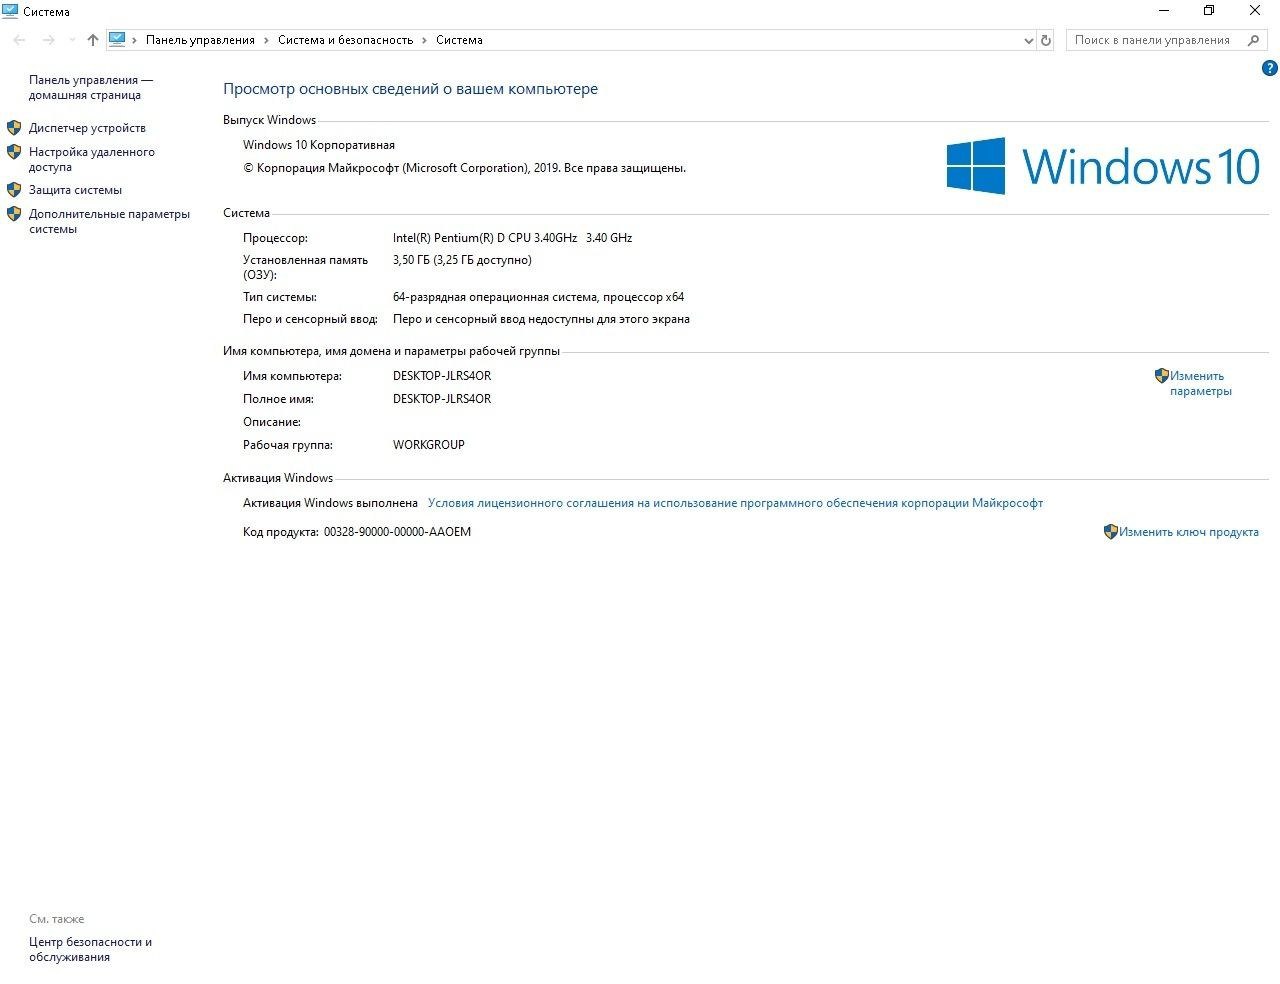Viewport: 1280px width, 984px height.
Task: Click shield icon beside Защита системы
Action: (x=14, y=190)
